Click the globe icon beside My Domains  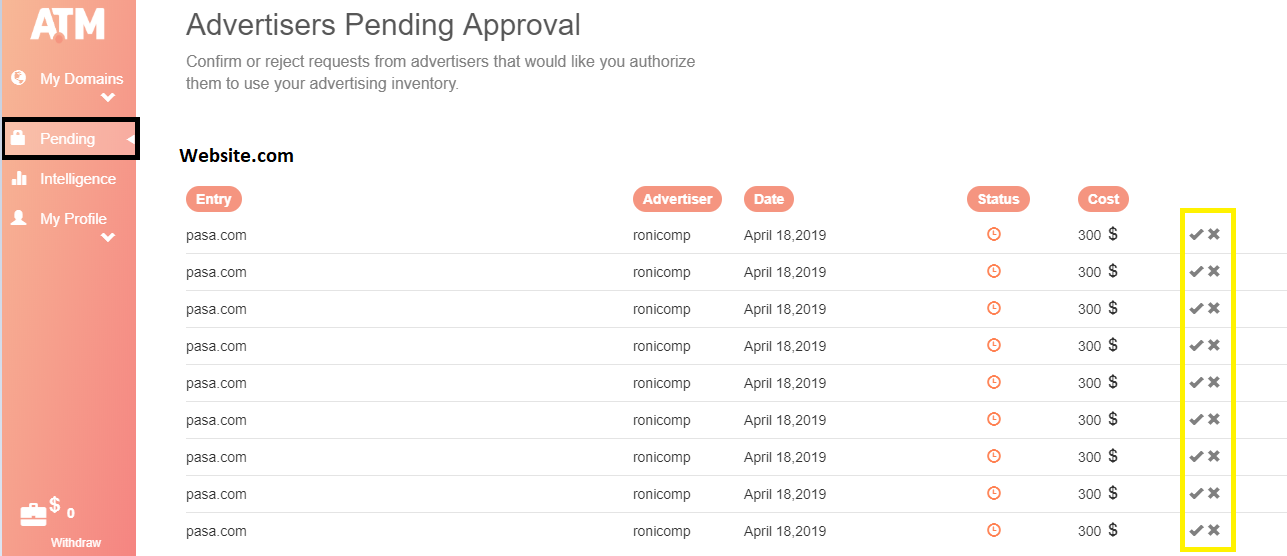click(18, 78)
